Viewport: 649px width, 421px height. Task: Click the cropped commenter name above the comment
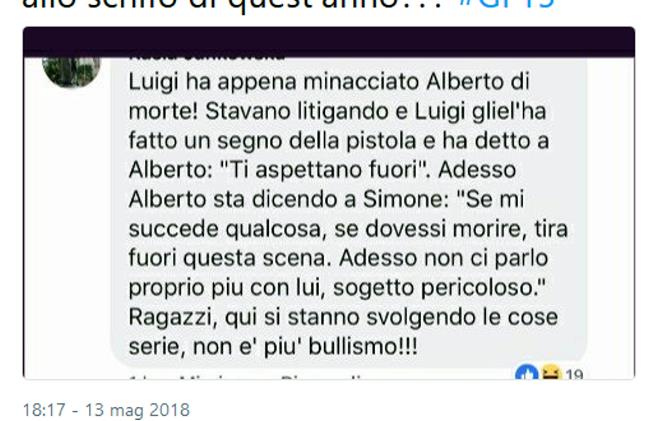pyautogui.click(x=207, y=58)
